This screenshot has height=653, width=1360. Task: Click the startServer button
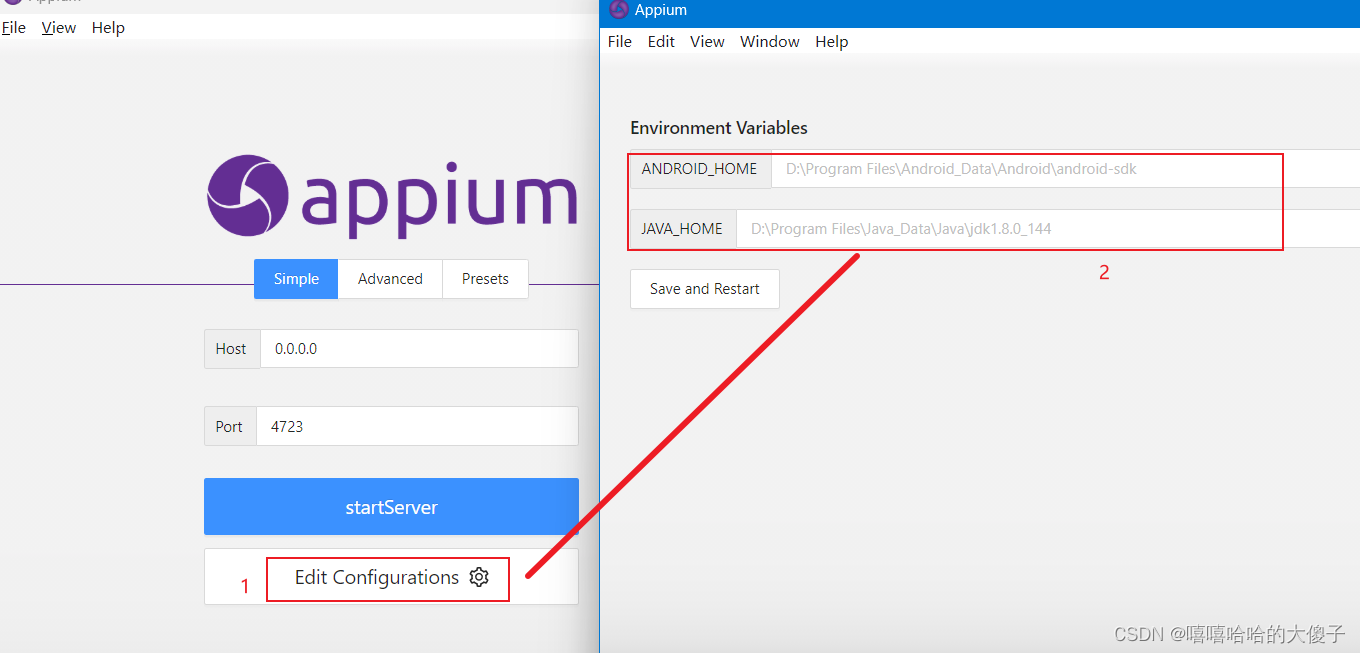coord(391,507)
